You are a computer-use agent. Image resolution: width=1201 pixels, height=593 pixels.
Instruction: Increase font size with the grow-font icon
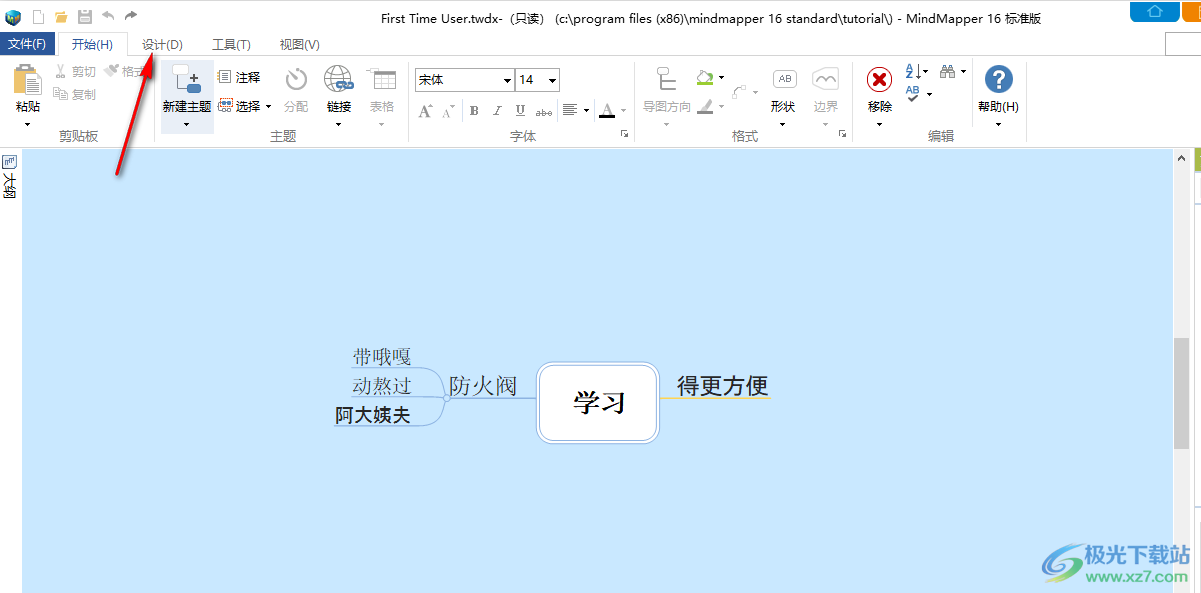425,110
